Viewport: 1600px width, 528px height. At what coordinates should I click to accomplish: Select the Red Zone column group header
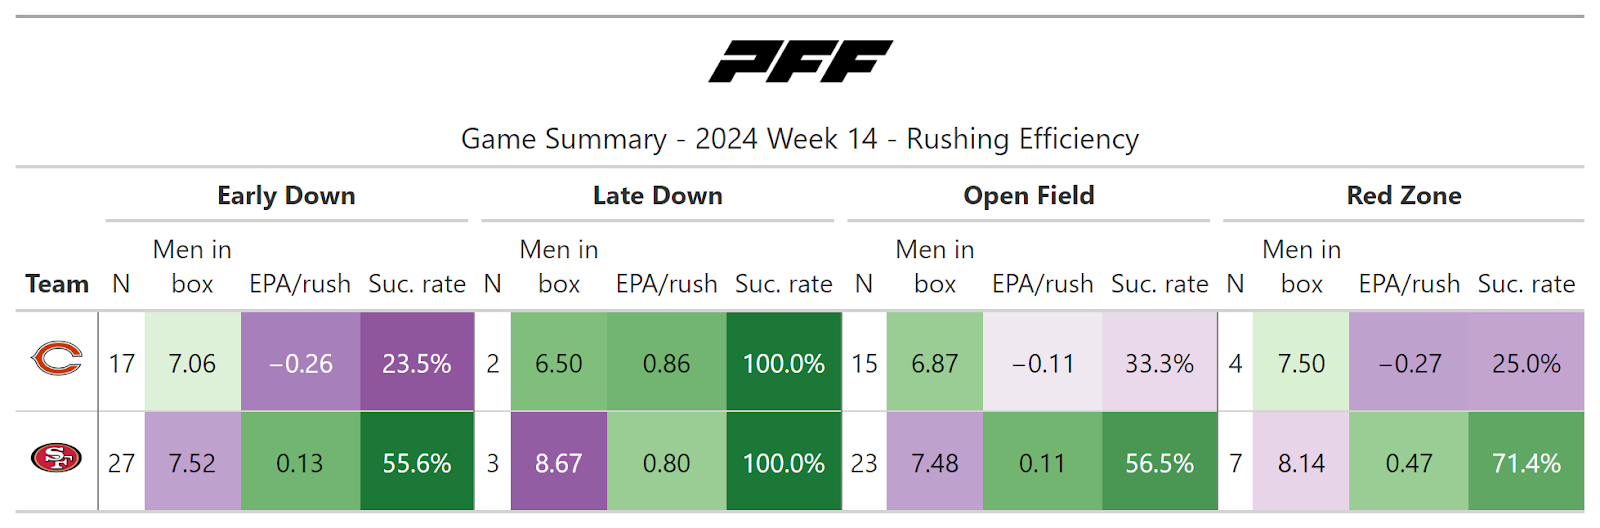(x=1403, y=196)
